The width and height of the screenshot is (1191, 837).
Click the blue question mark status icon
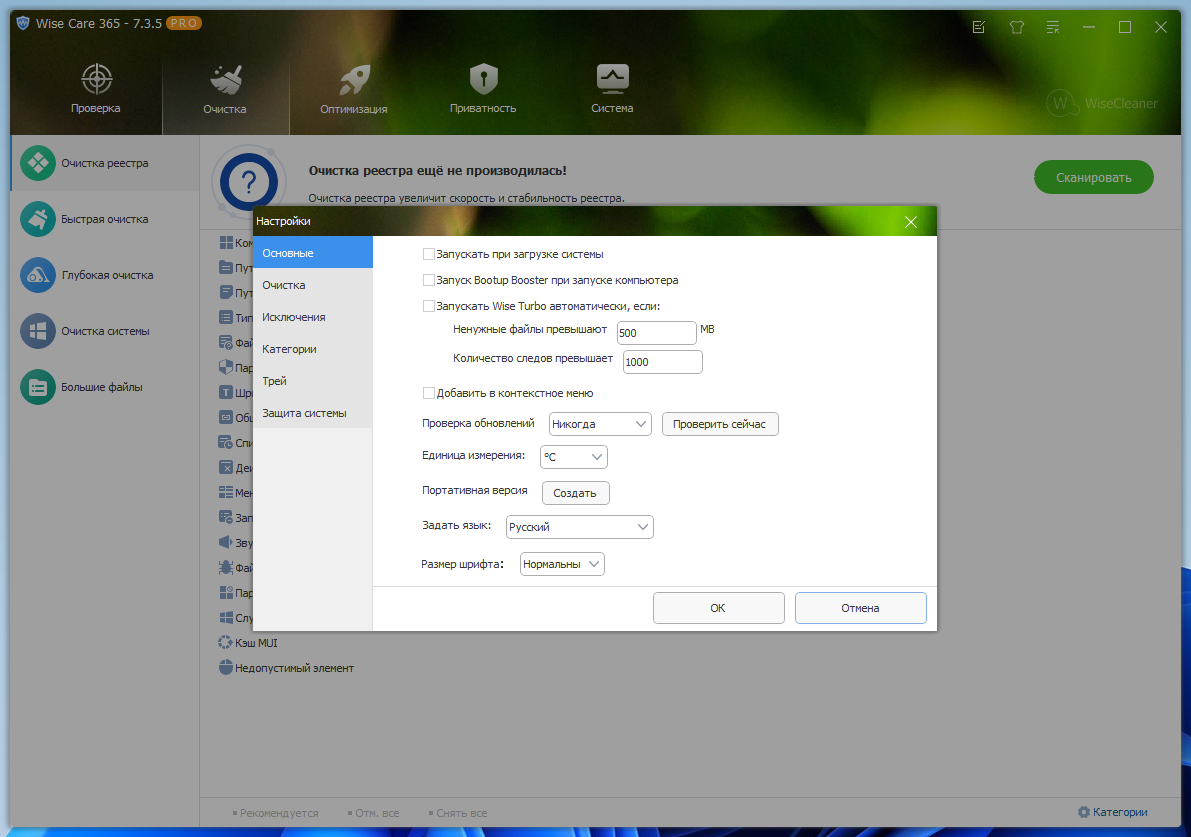point(248,182)
